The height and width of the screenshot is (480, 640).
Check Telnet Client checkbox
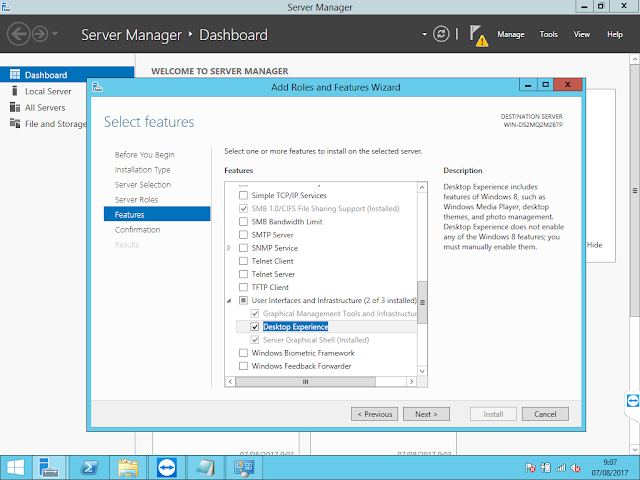click(243, 261)
